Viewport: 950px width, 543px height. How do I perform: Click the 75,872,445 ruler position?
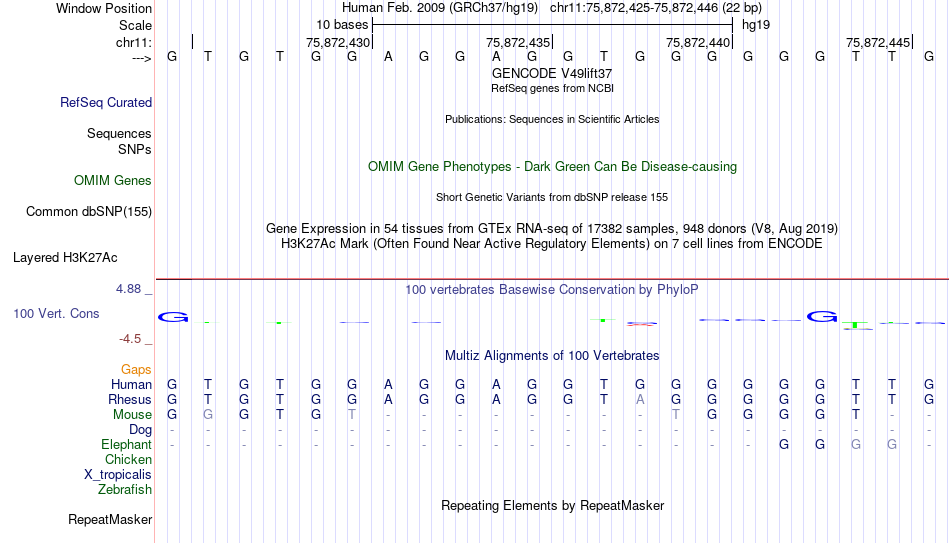pos(878,42)
